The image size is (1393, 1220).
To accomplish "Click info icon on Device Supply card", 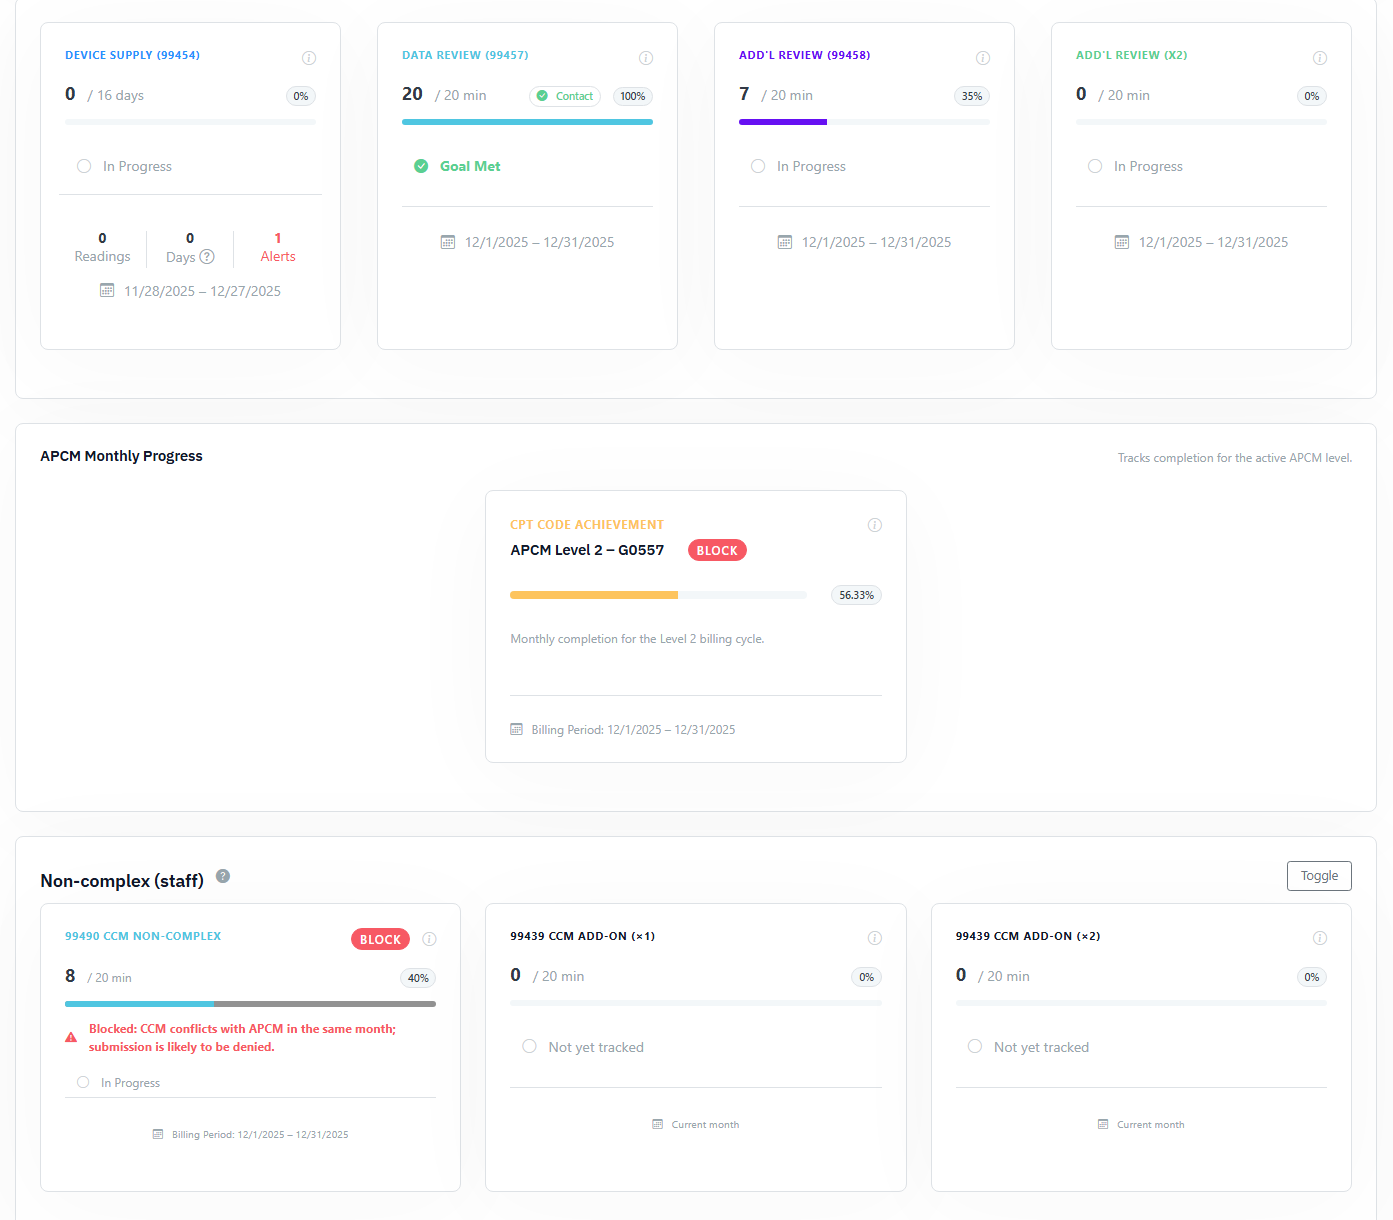I will 309,58.
